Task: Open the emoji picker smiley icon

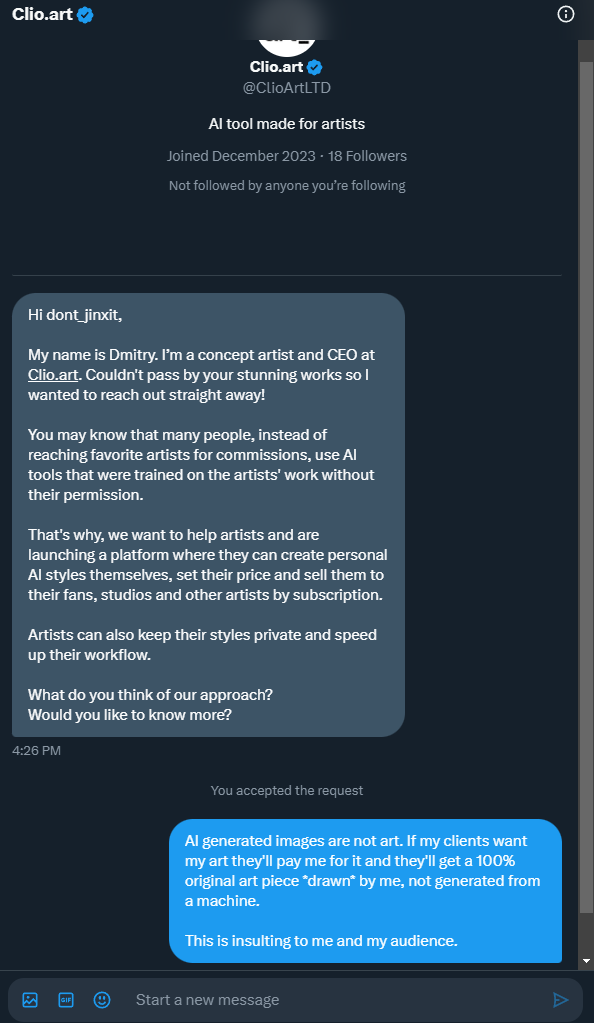Action: (102, 1000)
